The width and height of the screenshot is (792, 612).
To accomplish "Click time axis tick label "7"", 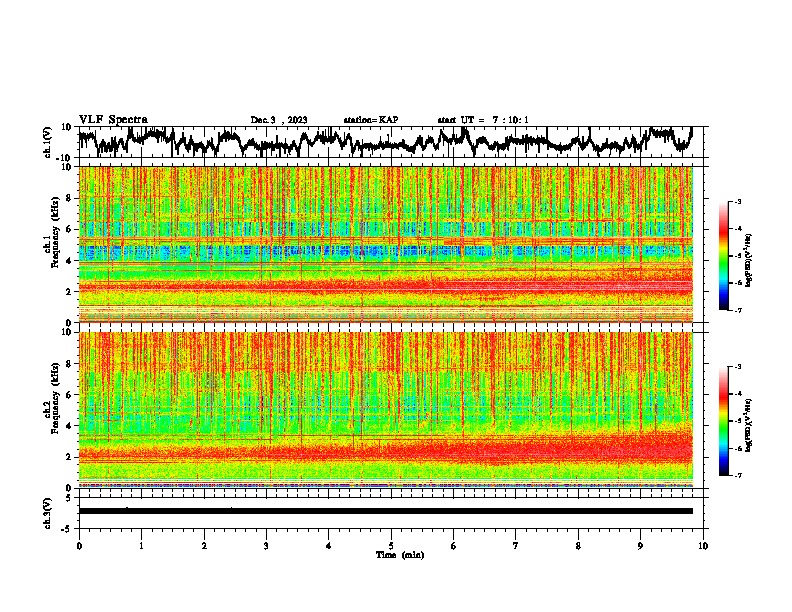I will coord(516,546).
